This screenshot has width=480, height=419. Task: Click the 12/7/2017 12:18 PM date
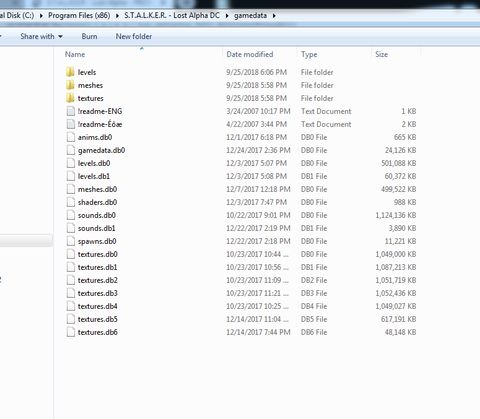pos(258,189)
